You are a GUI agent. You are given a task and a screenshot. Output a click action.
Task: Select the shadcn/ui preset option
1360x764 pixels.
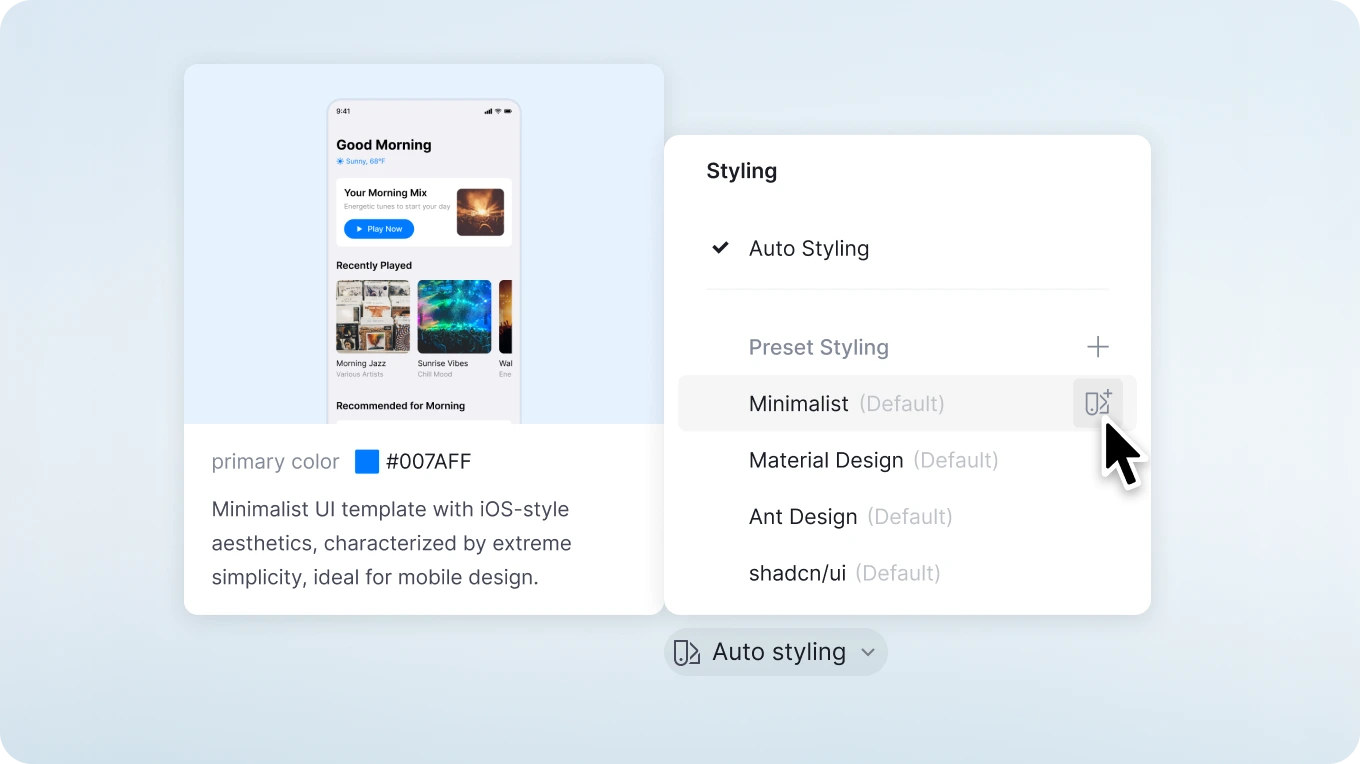[x=797, y=573]
